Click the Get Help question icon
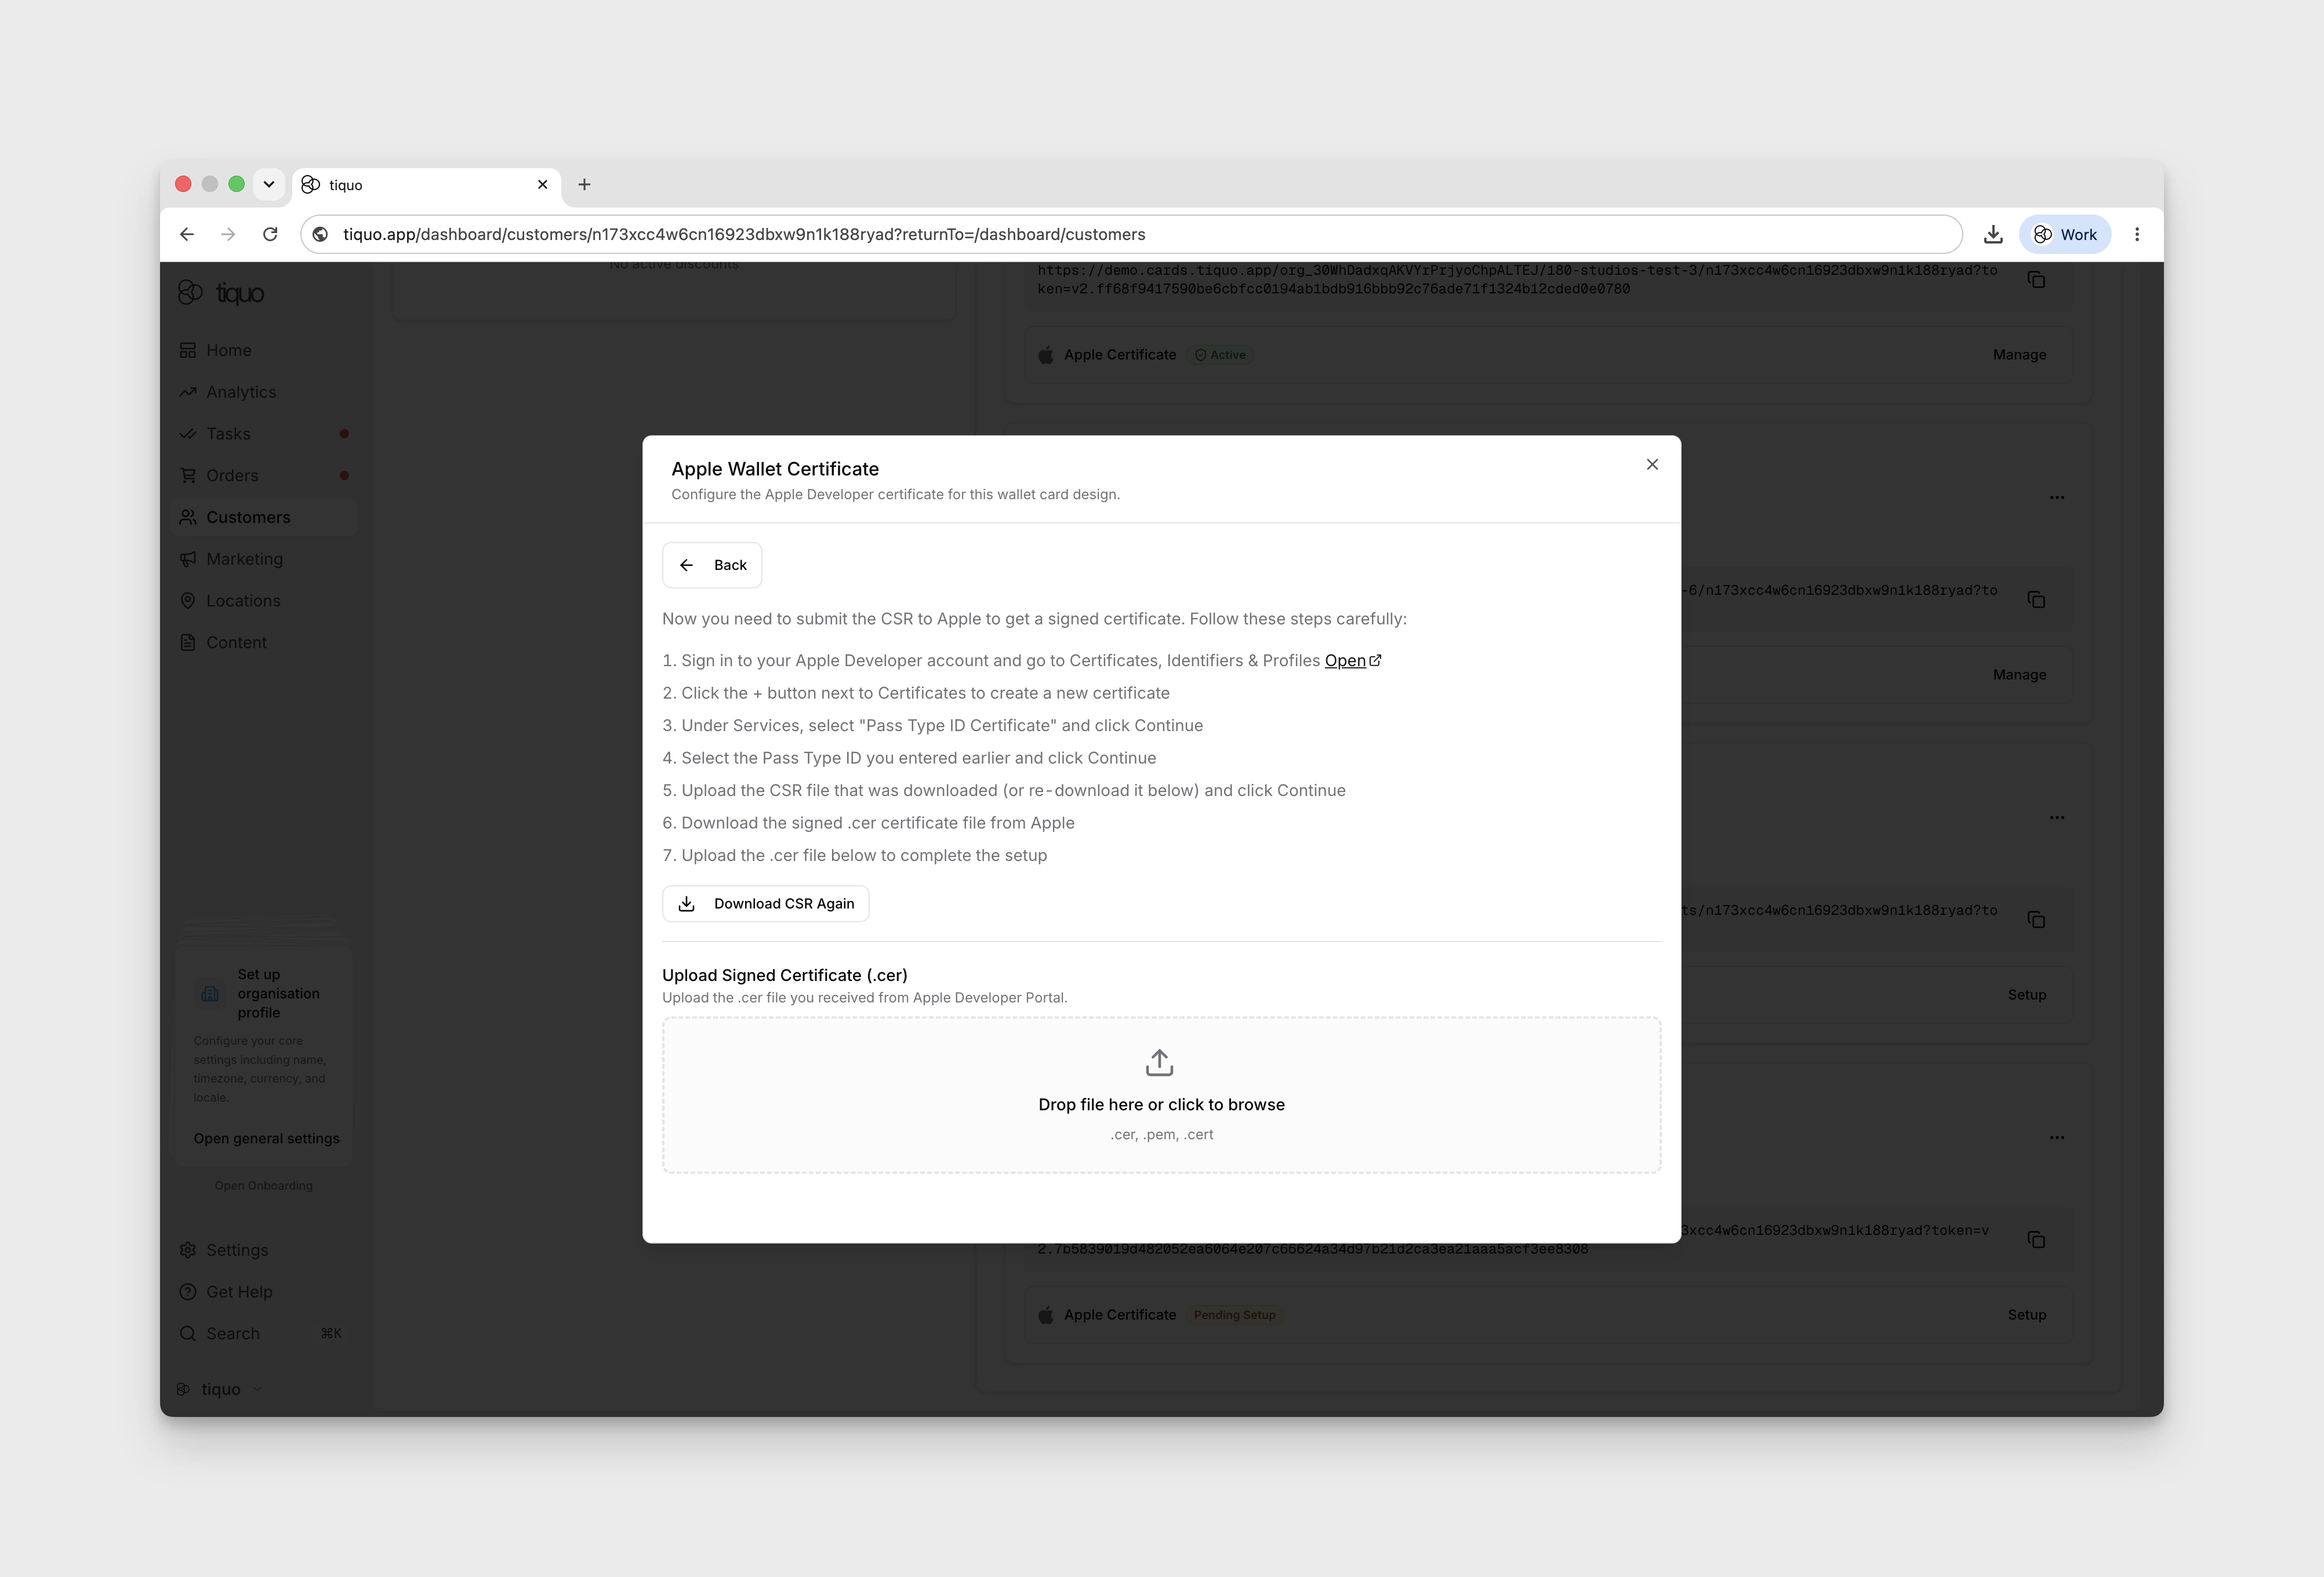The width and height of the screenshot is (2324, 1577). [x=187, y=1292]
